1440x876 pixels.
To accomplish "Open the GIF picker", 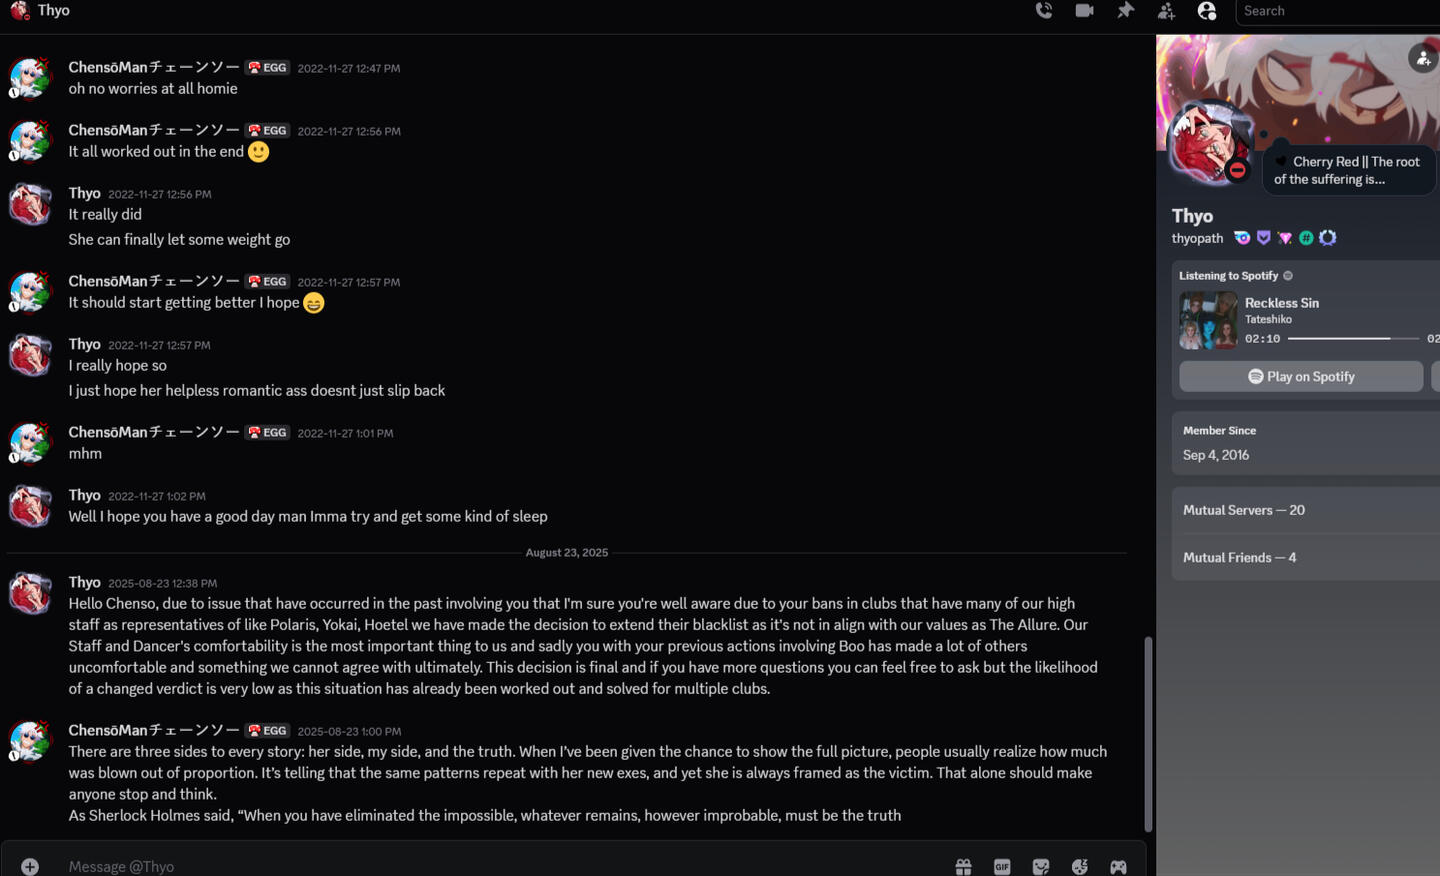I will [x=1002, y=866].
